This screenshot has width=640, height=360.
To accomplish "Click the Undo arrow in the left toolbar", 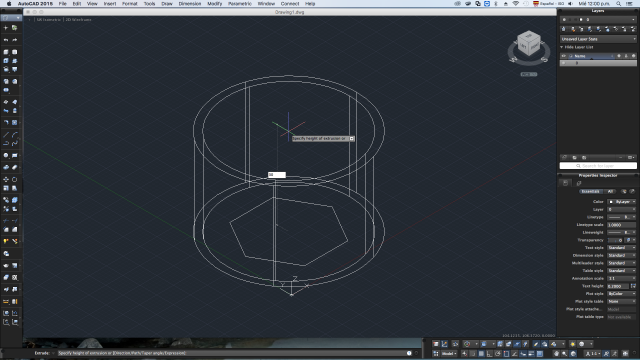I will [6, 40].
